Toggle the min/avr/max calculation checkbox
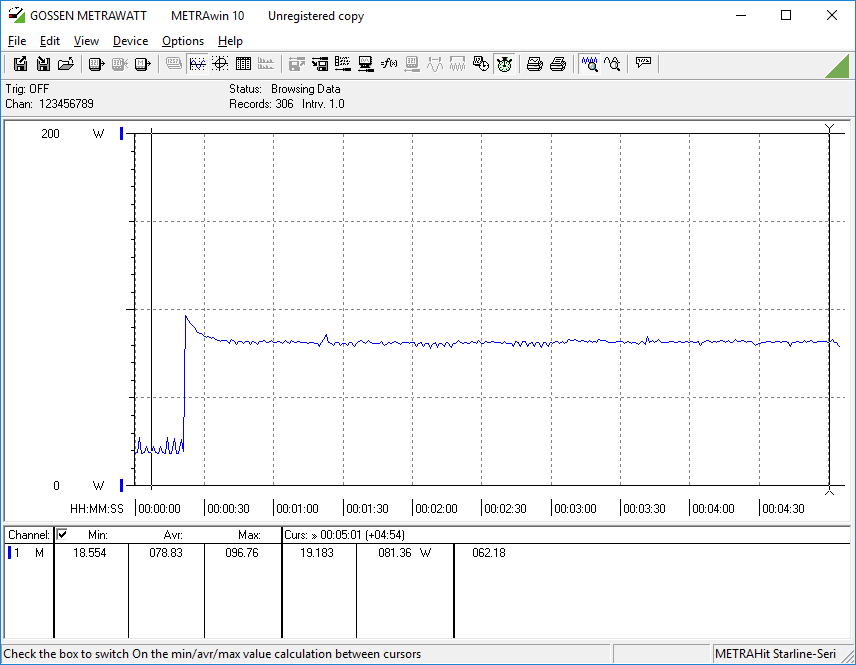This screenshot has height=665, width=856. click(62, 535)
